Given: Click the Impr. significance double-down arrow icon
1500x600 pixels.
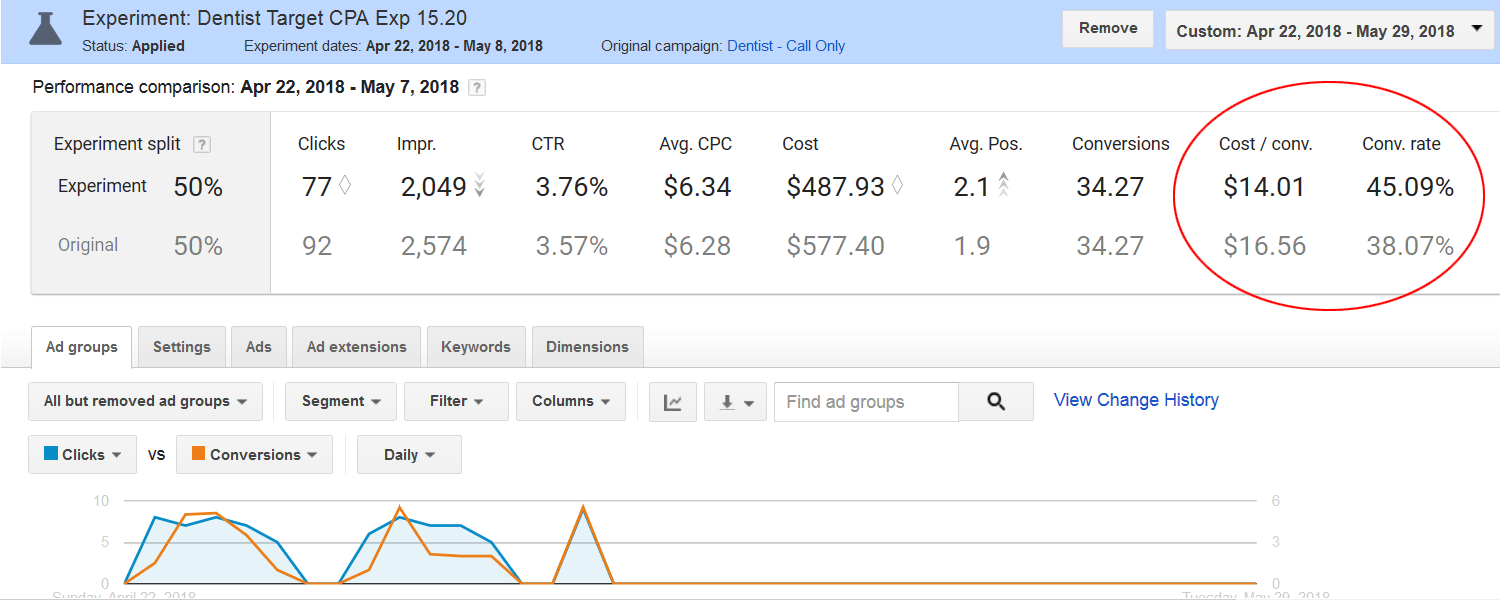Looking at the screenshot, I should tap(480, 186).
